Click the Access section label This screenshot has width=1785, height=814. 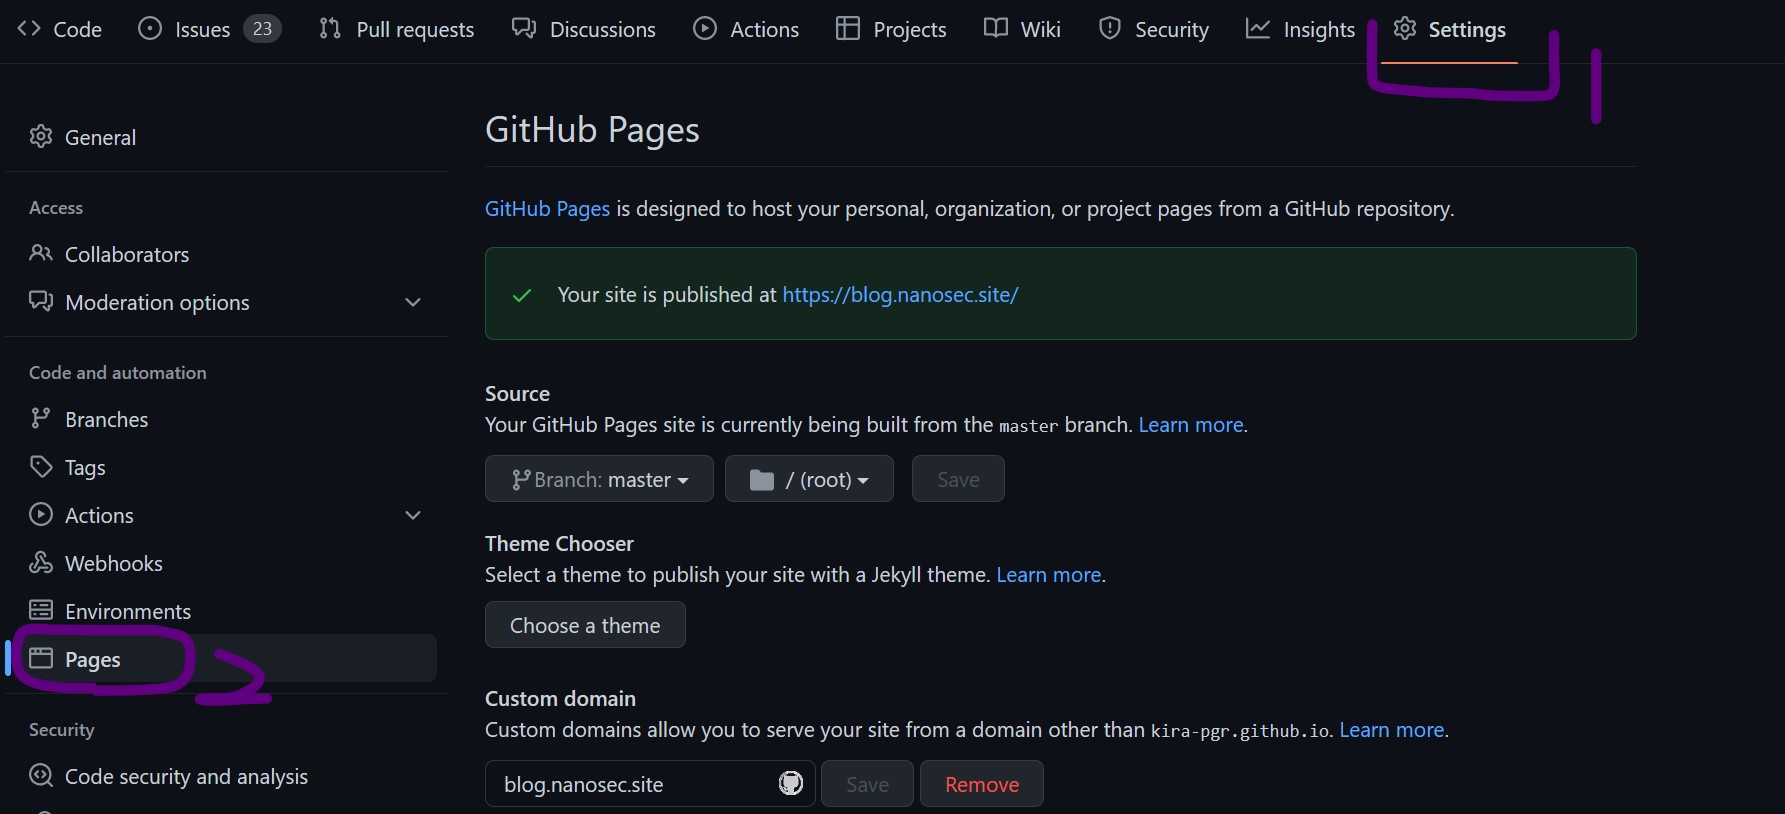pos(56,207)
